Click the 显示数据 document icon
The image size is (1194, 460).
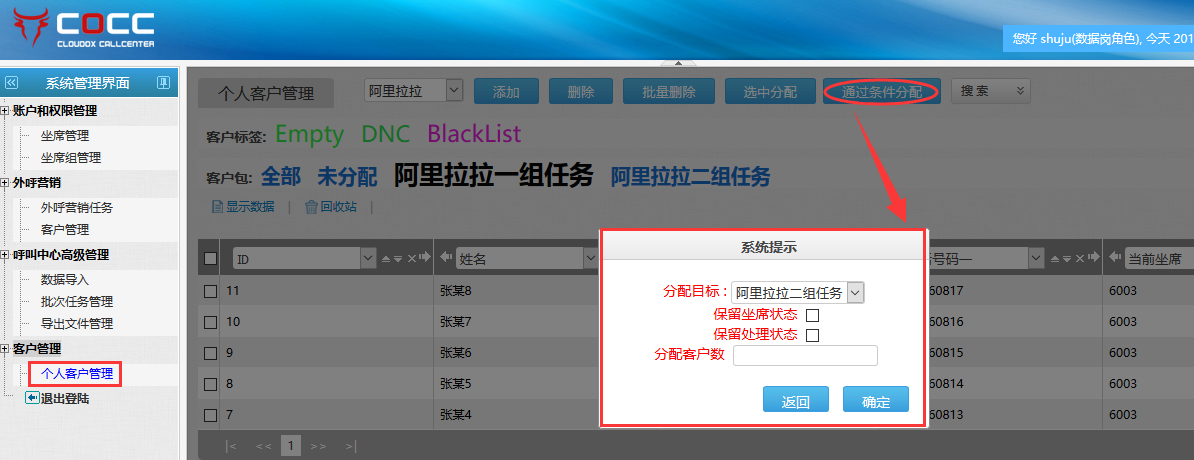(x=216, y=207)
